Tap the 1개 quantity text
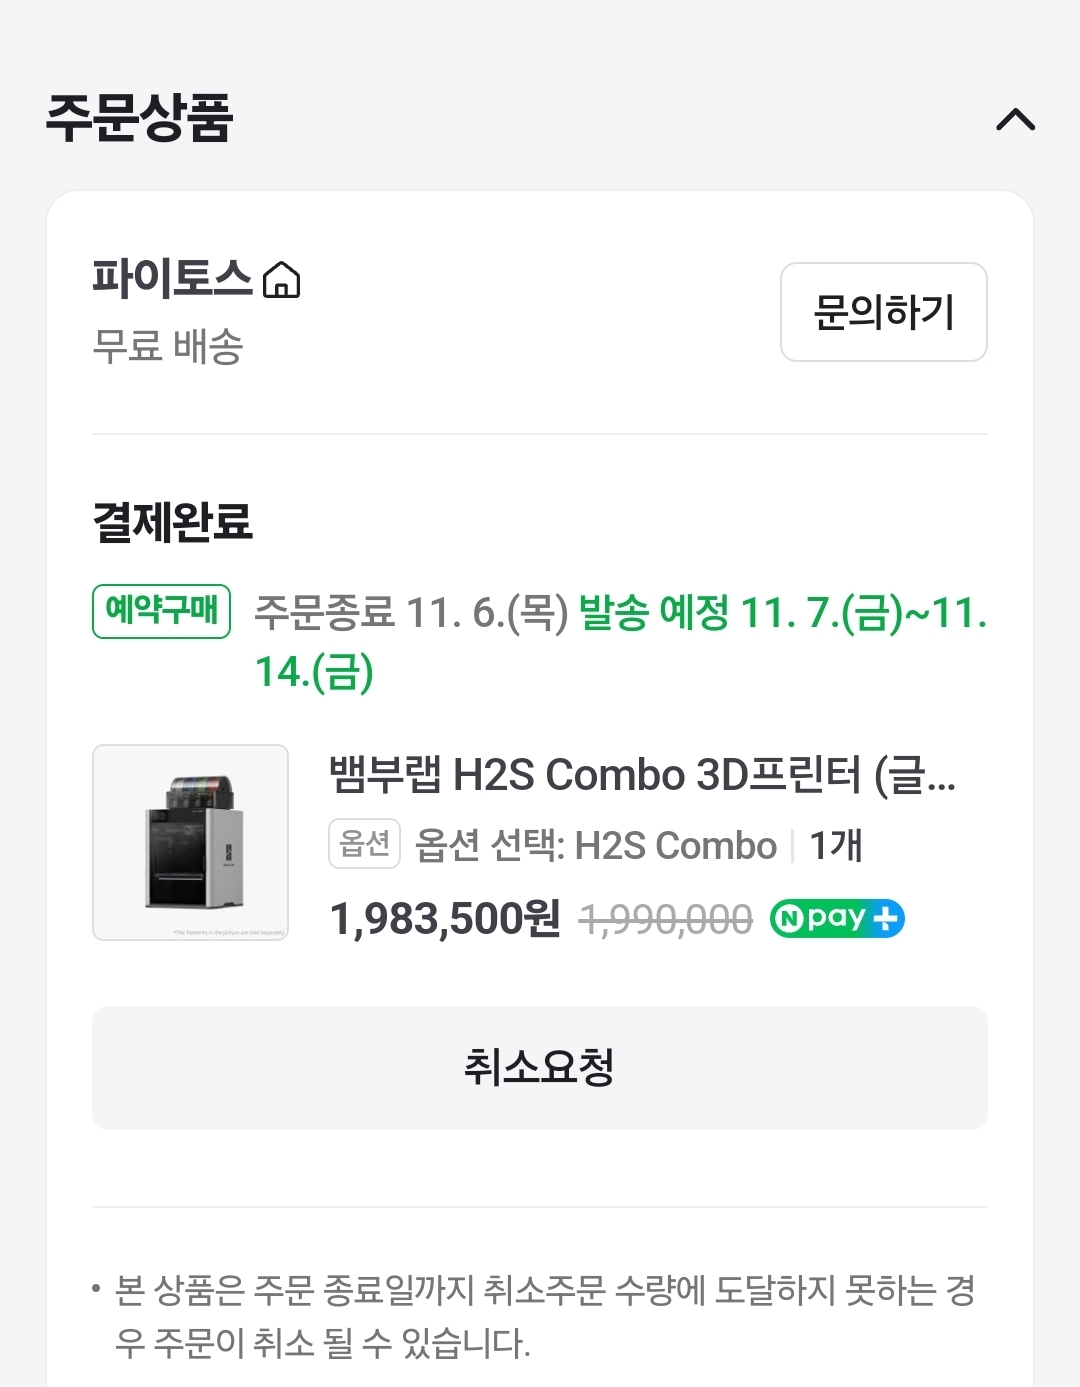 point(835,846)
